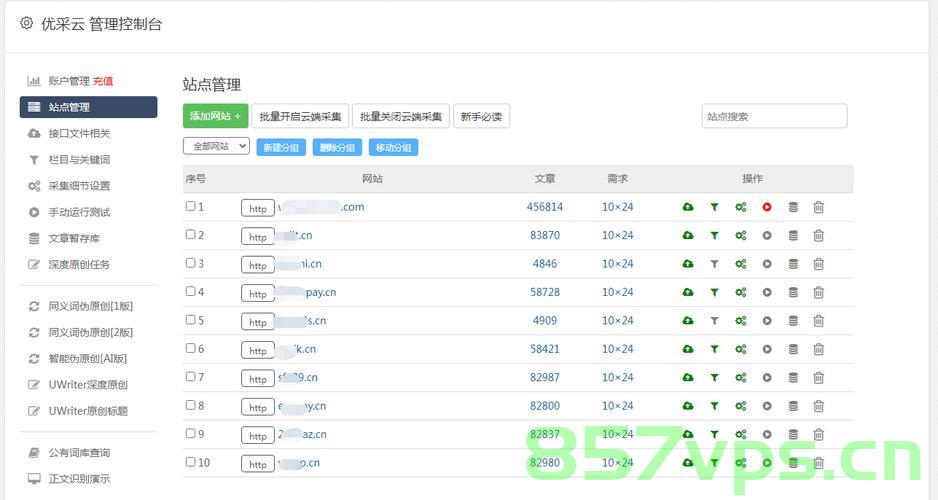Click the run icon in the 83870 row
The image size is (938, 500).
point(767,235)
